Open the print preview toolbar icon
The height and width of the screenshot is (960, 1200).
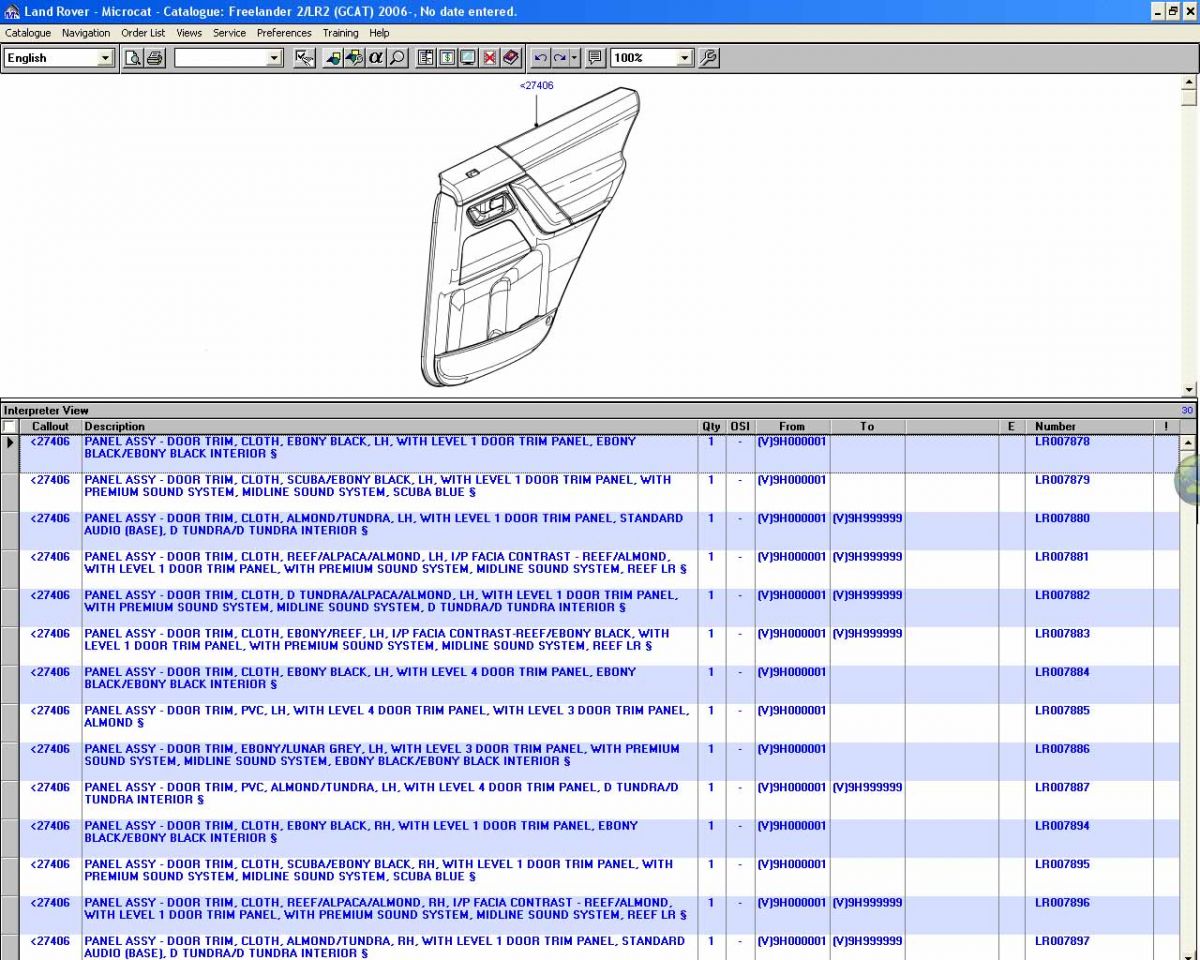133,58
